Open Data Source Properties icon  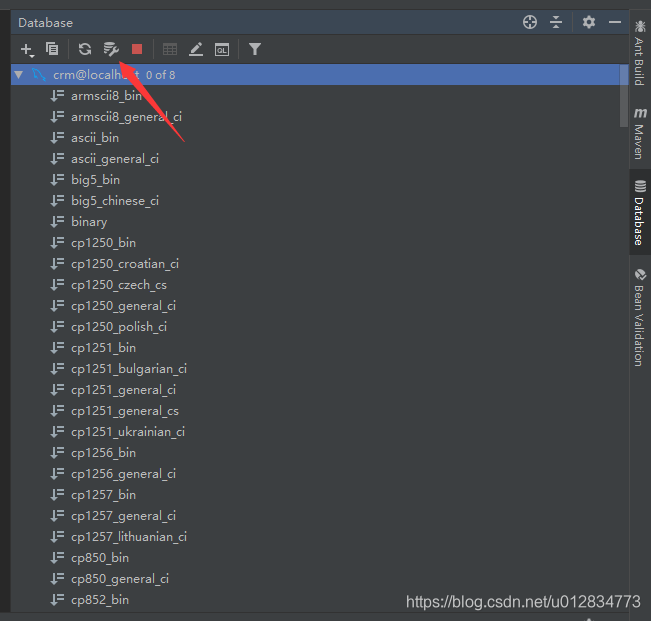[x=111, y=49]
